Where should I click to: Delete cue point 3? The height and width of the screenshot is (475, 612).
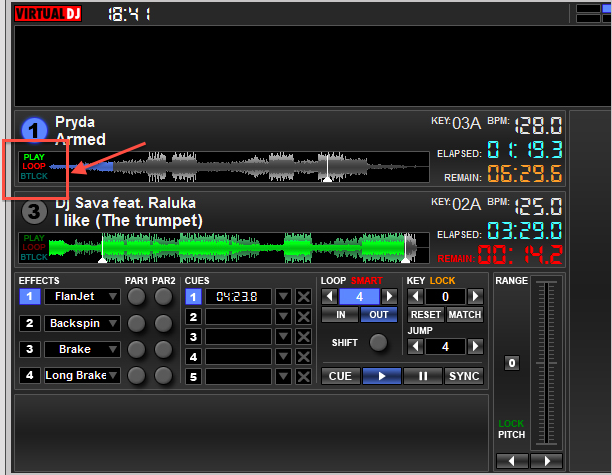303,336
